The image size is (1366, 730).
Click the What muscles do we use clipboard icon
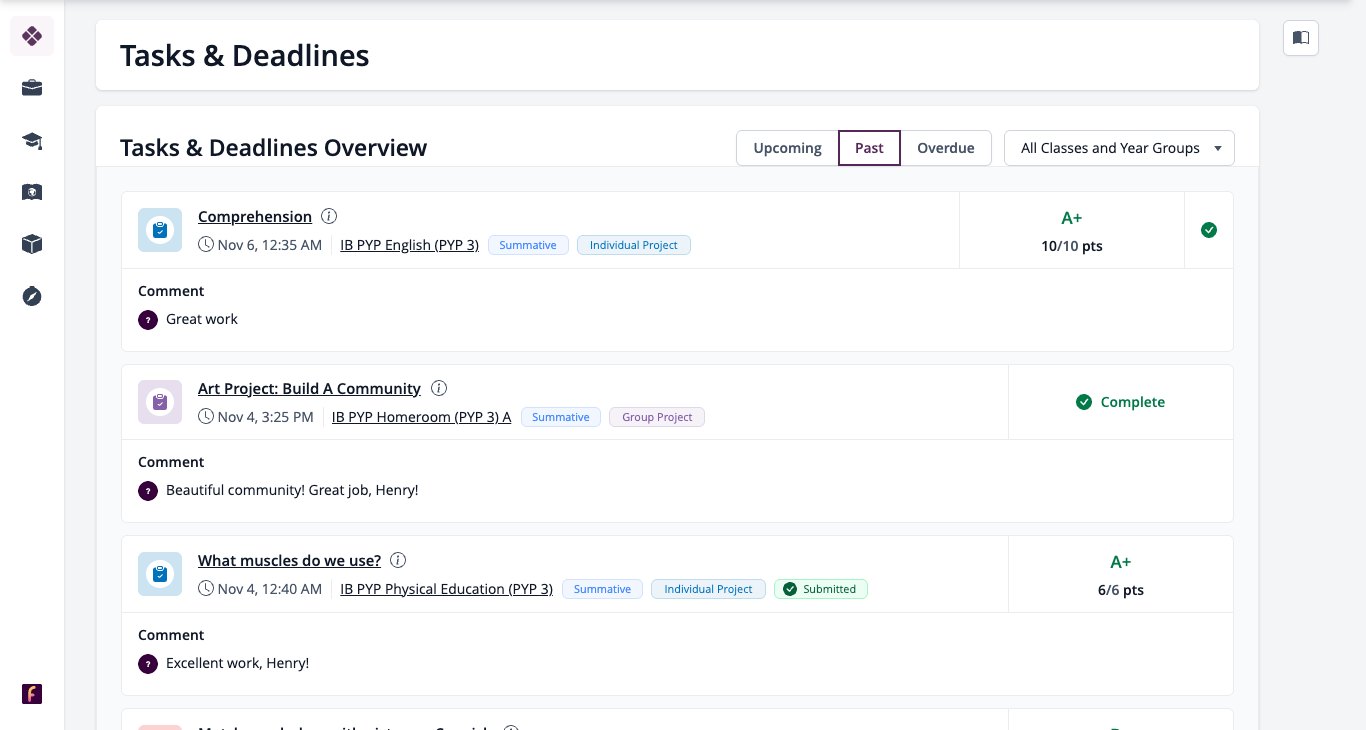point(160,574)
